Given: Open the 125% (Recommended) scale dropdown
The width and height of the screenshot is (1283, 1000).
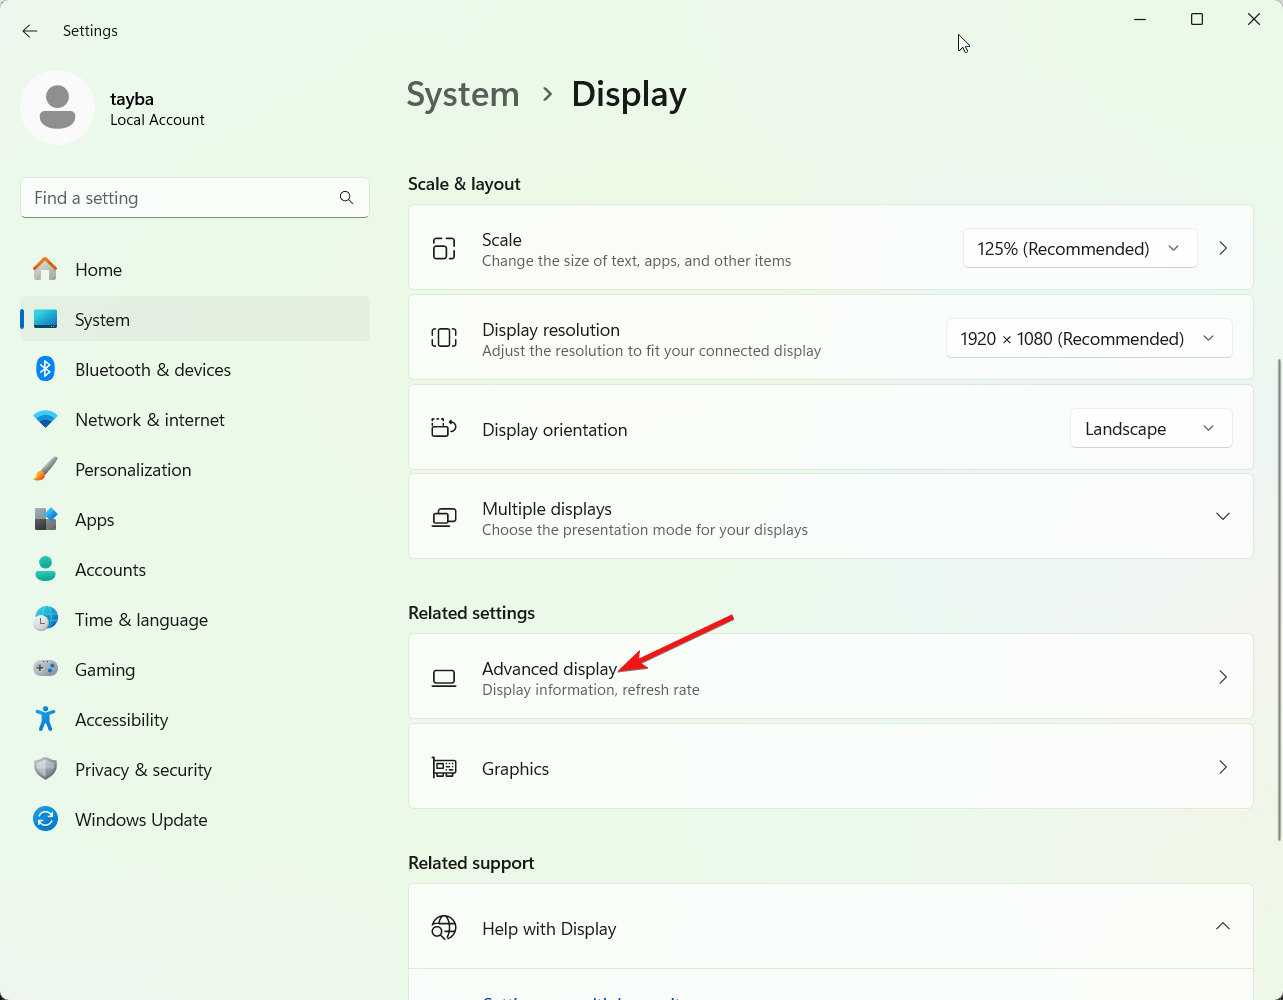Looking at the screenshot, I should pos(1080,248).
